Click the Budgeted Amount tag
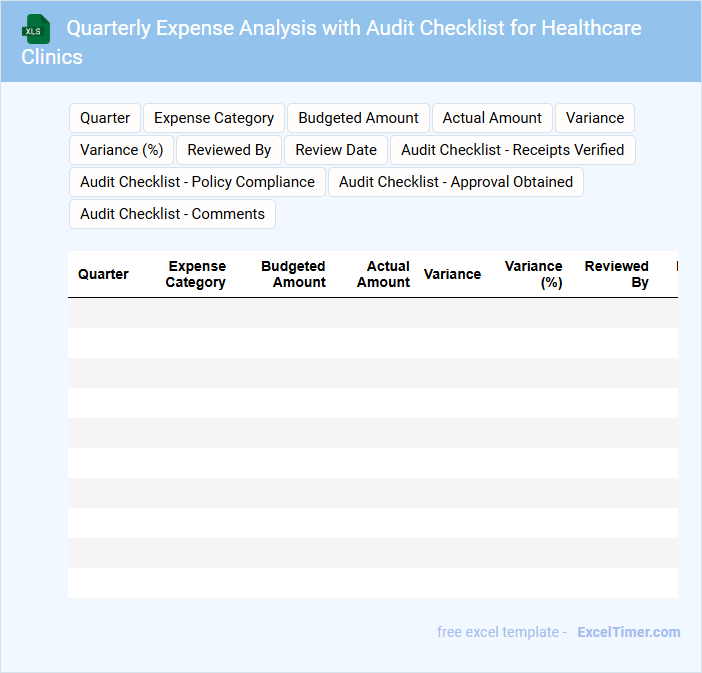This screenshot has width=702, height=673. click(x=358, y=118)
